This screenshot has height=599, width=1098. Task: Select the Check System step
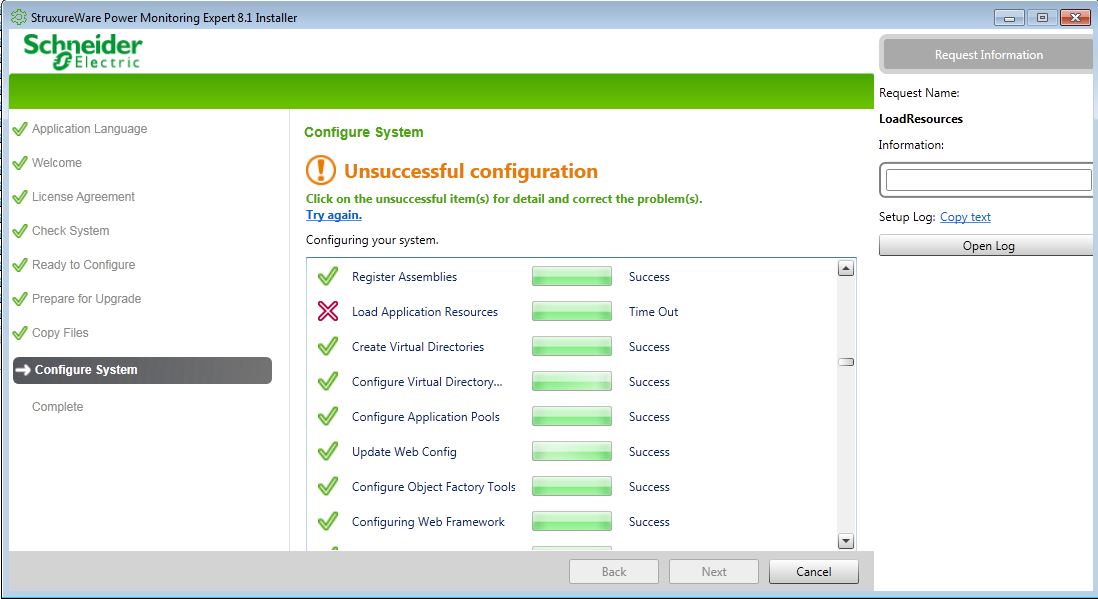70,230
